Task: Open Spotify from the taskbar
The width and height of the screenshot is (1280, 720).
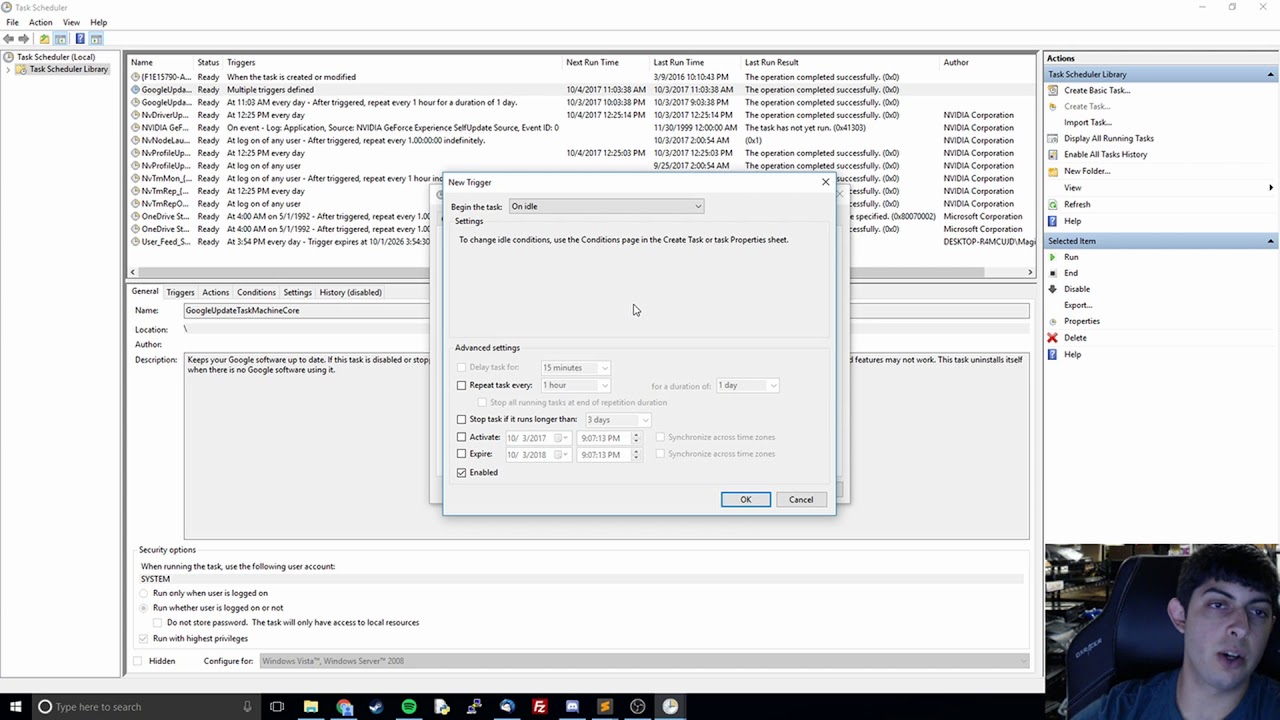Action: [409, 706]
